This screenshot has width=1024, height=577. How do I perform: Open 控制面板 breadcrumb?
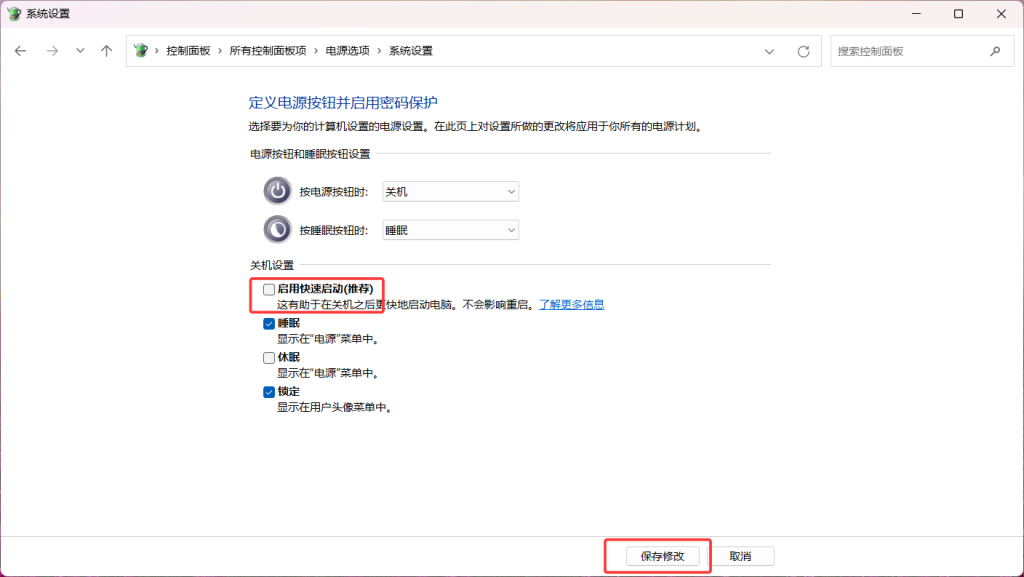pyautogui.click(x=188, y=51)
